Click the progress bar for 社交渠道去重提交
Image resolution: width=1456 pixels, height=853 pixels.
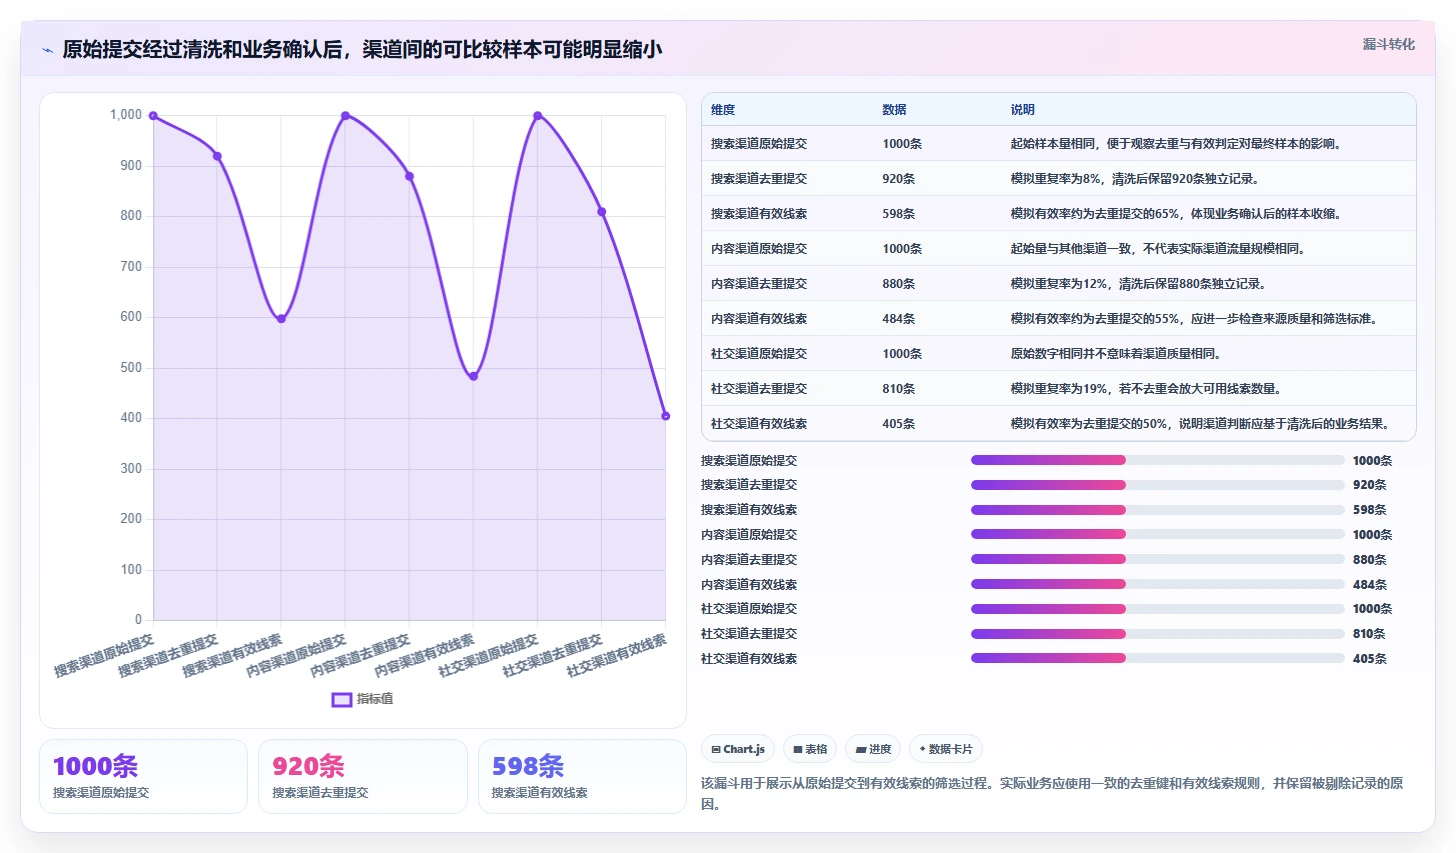1157,633
